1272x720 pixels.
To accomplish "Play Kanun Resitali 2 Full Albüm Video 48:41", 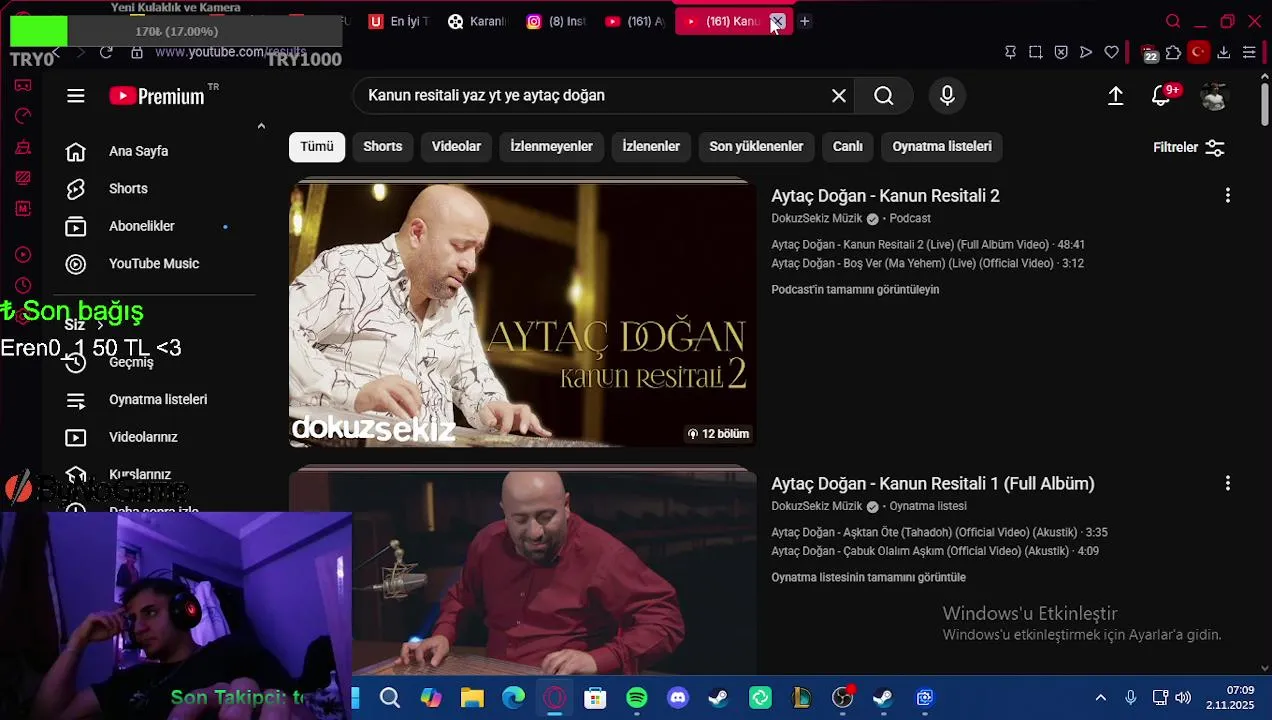I will pos(928,245).
